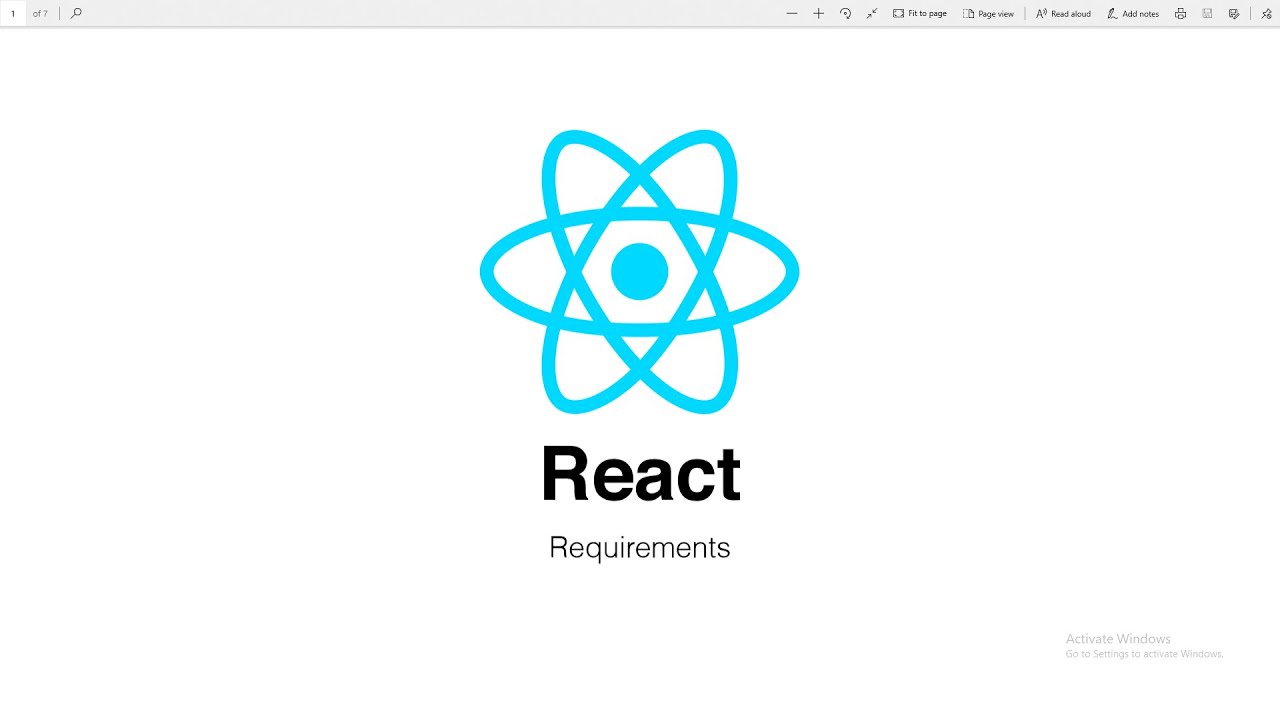Click Fit to page button
Viewport: 1280px width, 720px height.
(920, 13)
